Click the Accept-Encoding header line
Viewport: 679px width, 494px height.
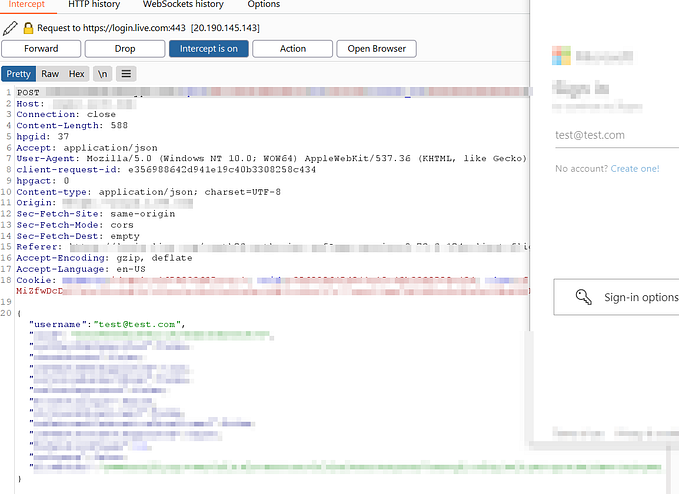click(x=104, y=258)
